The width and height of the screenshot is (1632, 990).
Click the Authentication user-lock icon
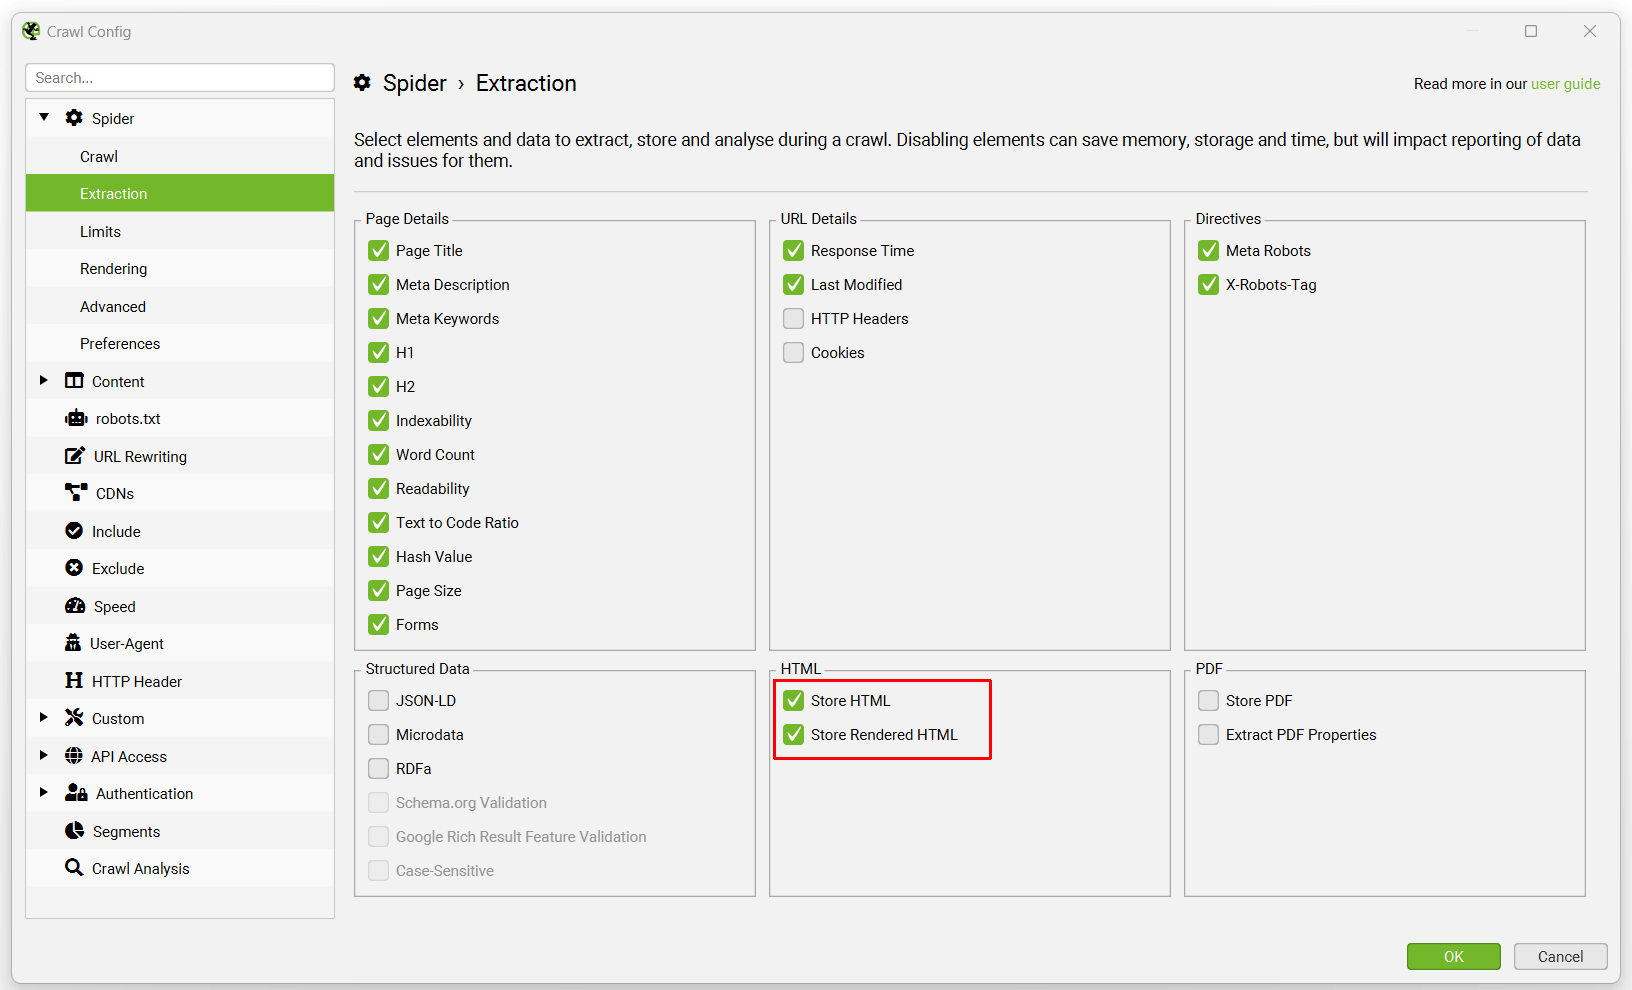[76, 793]
